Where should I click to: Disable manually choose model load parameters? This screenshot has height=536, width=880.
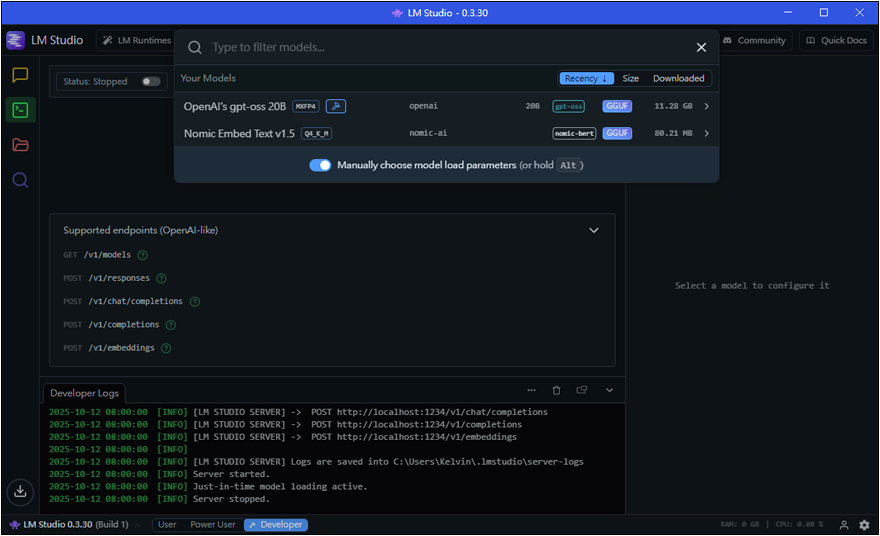click(320, 165)
